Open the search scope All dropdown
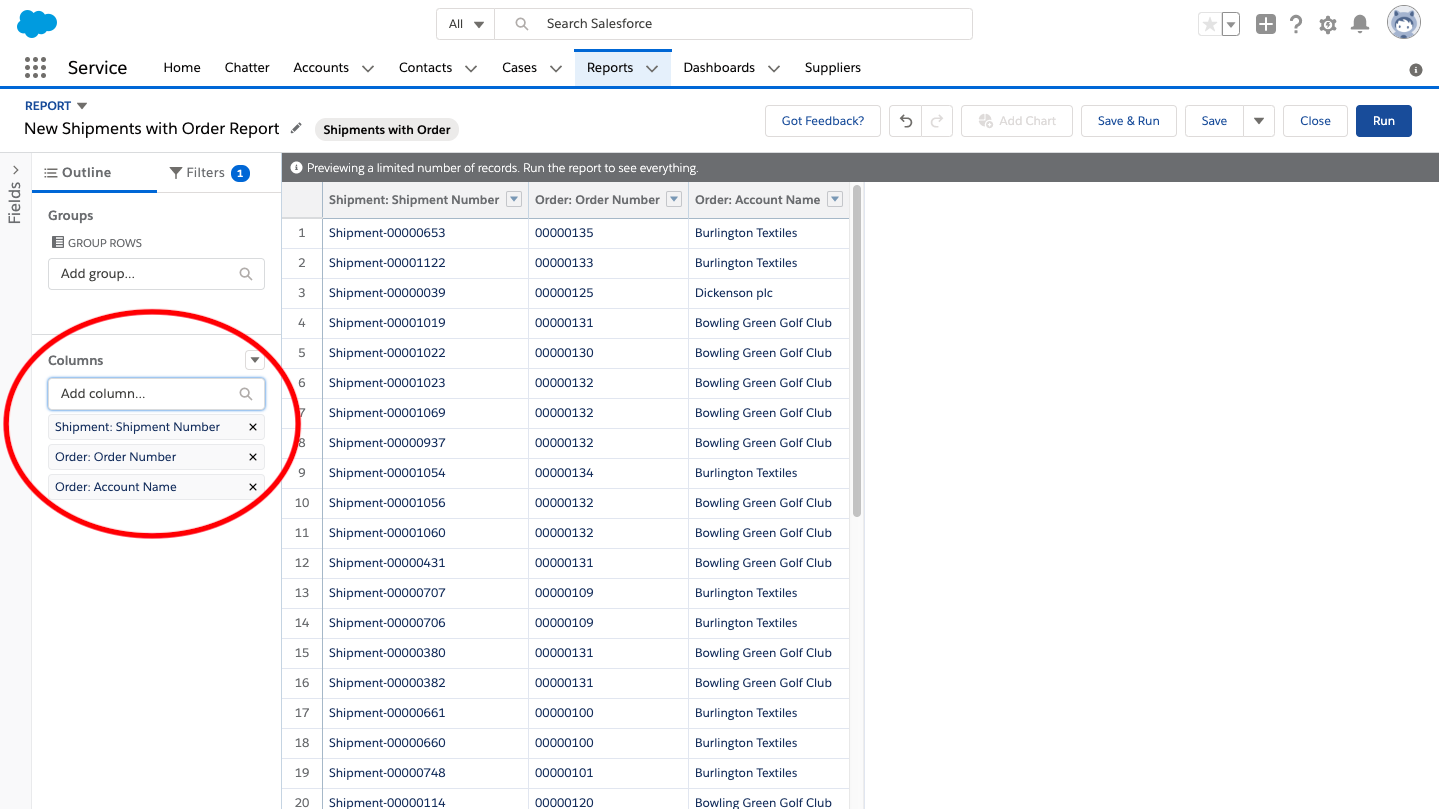Viewport: 1439px width, 809px height. click(x=466, y=24)
